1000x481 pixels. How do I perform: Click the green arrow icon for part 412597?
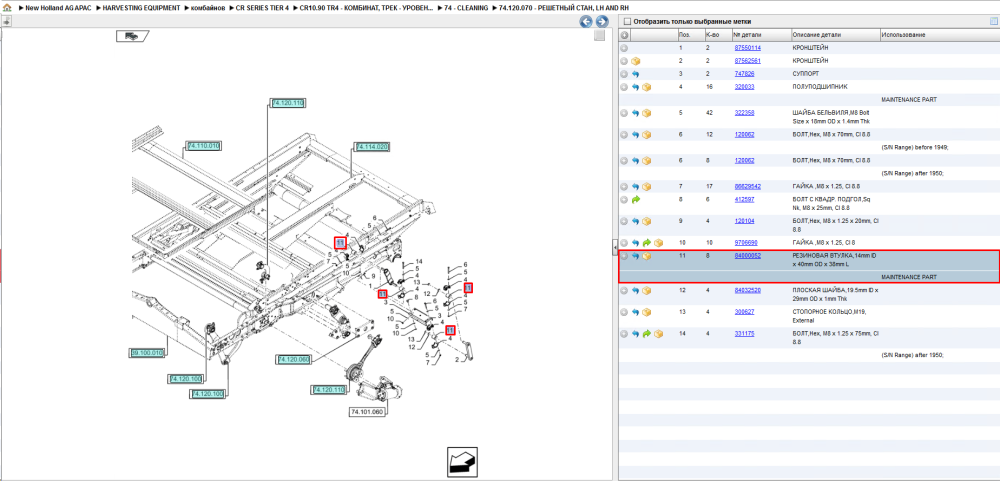point(636,200)
